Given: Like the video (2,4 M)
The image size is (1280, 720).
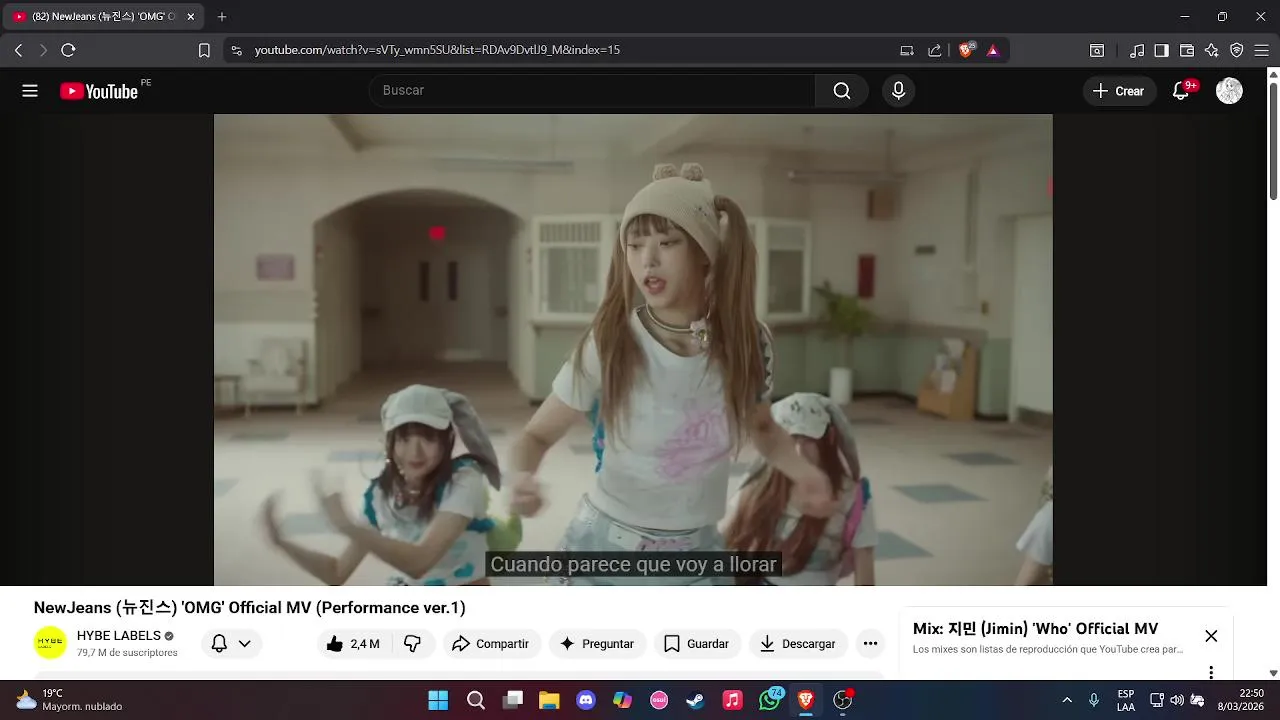Looking at the screenshot, I should 353,644.
